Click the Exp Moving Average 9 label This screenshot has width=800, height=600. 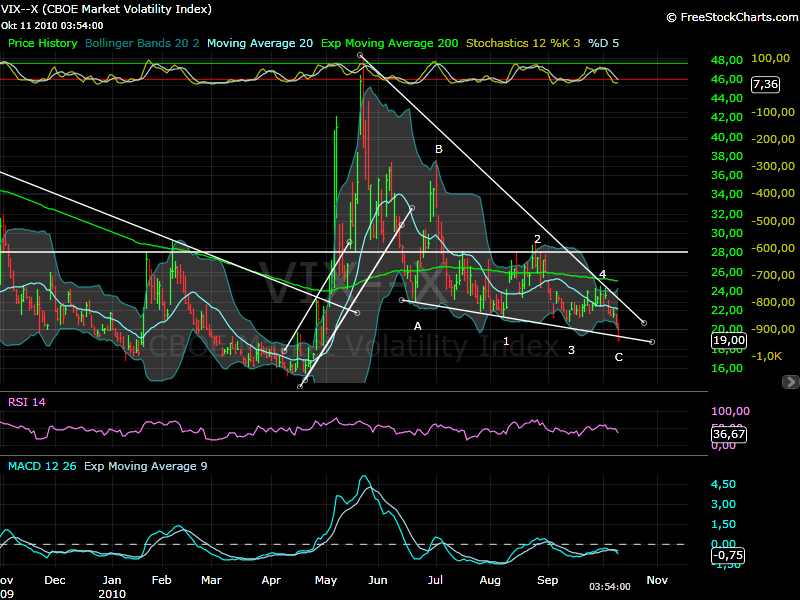pos(146,466)
